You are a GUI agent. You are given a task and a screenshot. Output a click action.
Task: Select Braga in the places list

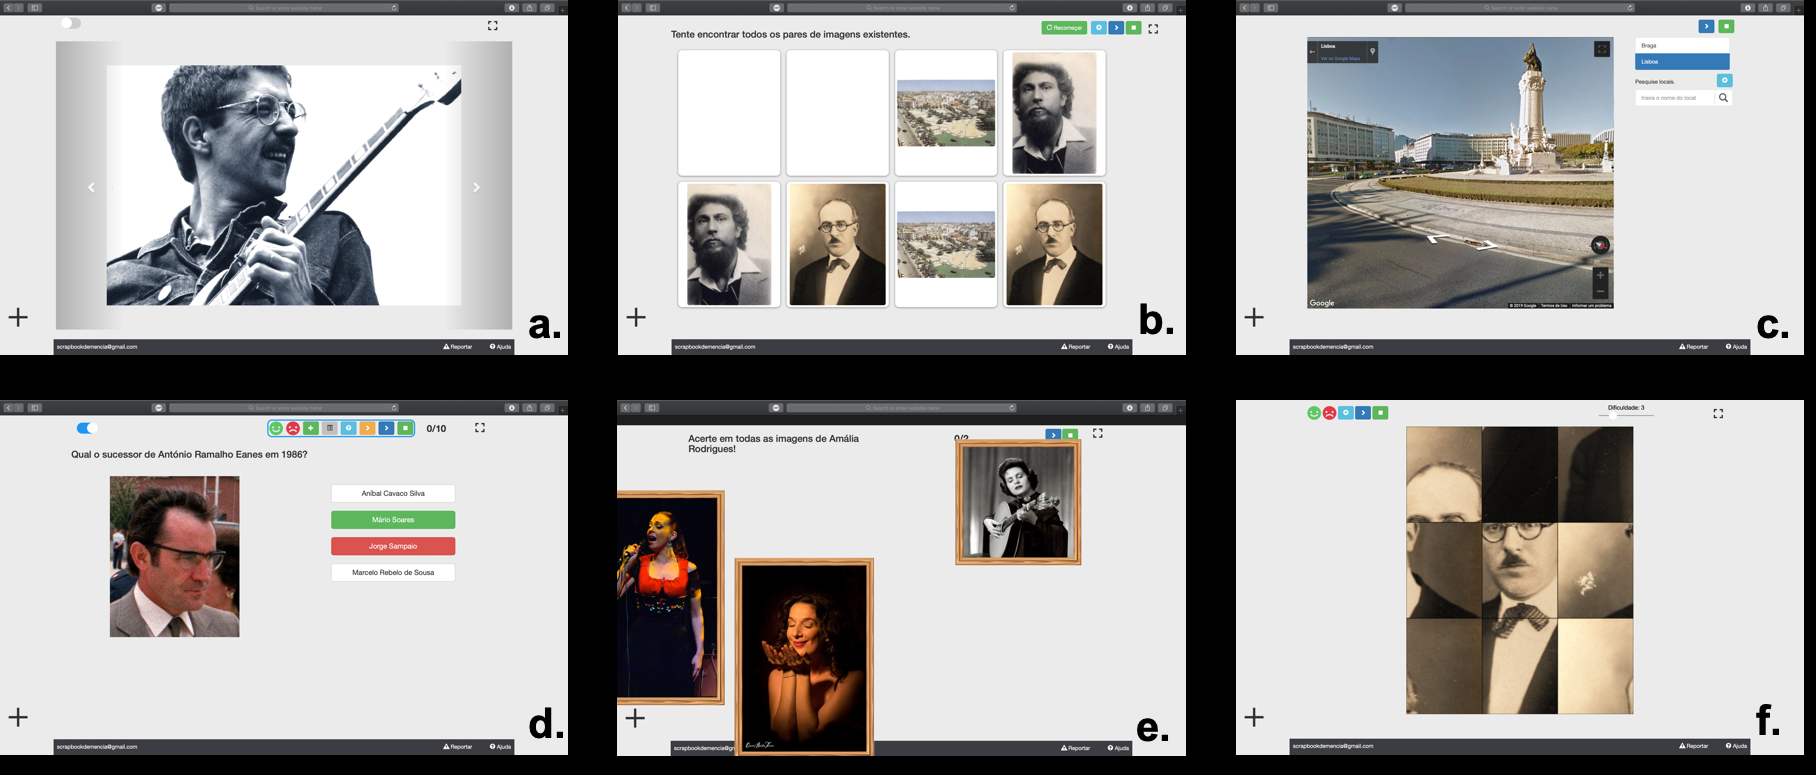click(1682, 45)
